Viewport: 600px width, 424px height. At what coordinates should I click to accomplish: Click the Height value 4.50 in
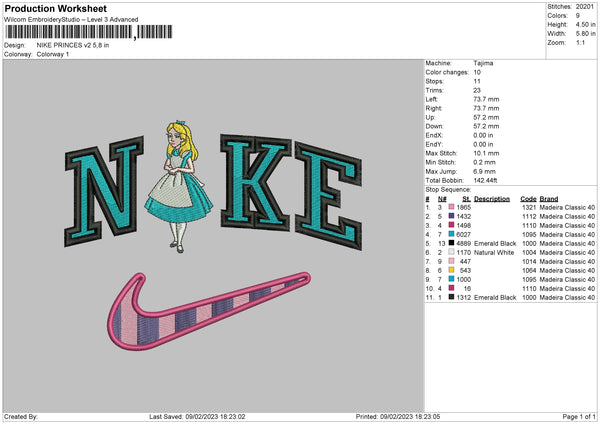[585, 24]
